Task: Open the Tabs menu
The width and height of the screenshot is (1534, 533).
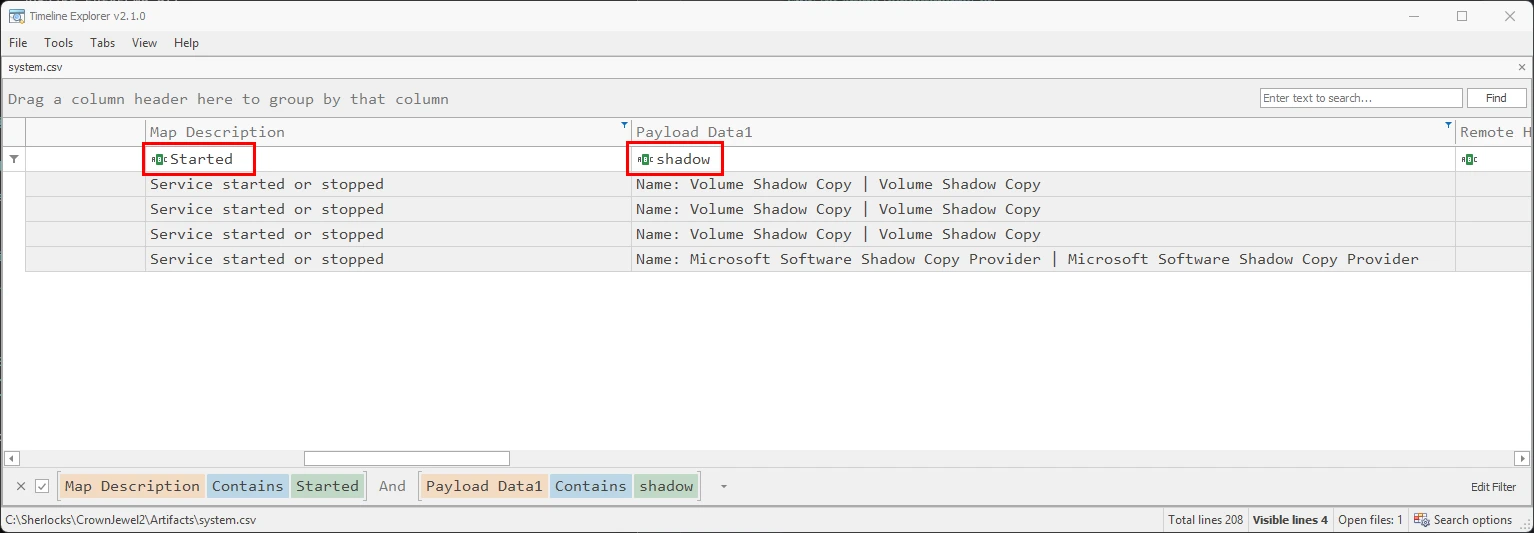Action: (x=102, y=43)
